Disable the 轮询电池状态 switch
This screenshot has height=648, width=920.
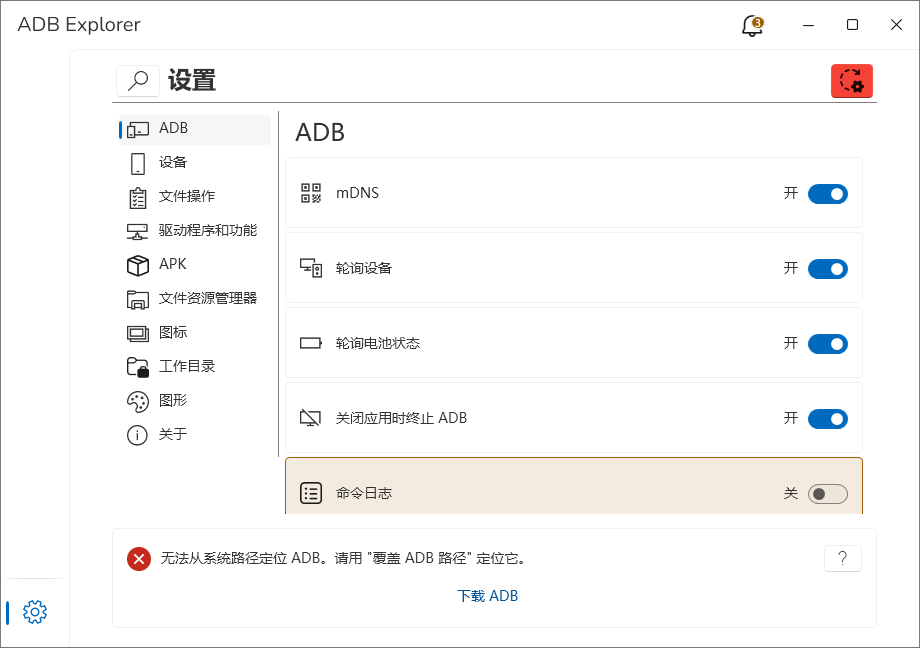[x=827, y=344]
